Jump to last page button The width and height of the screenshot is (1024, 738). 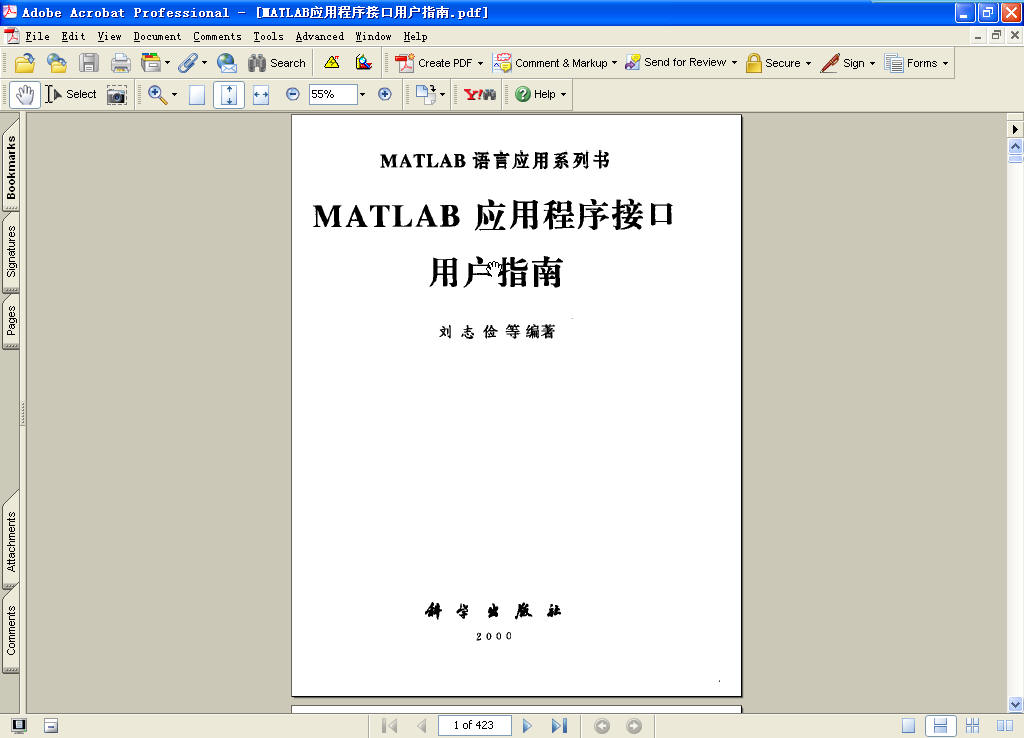pos(559,726)
